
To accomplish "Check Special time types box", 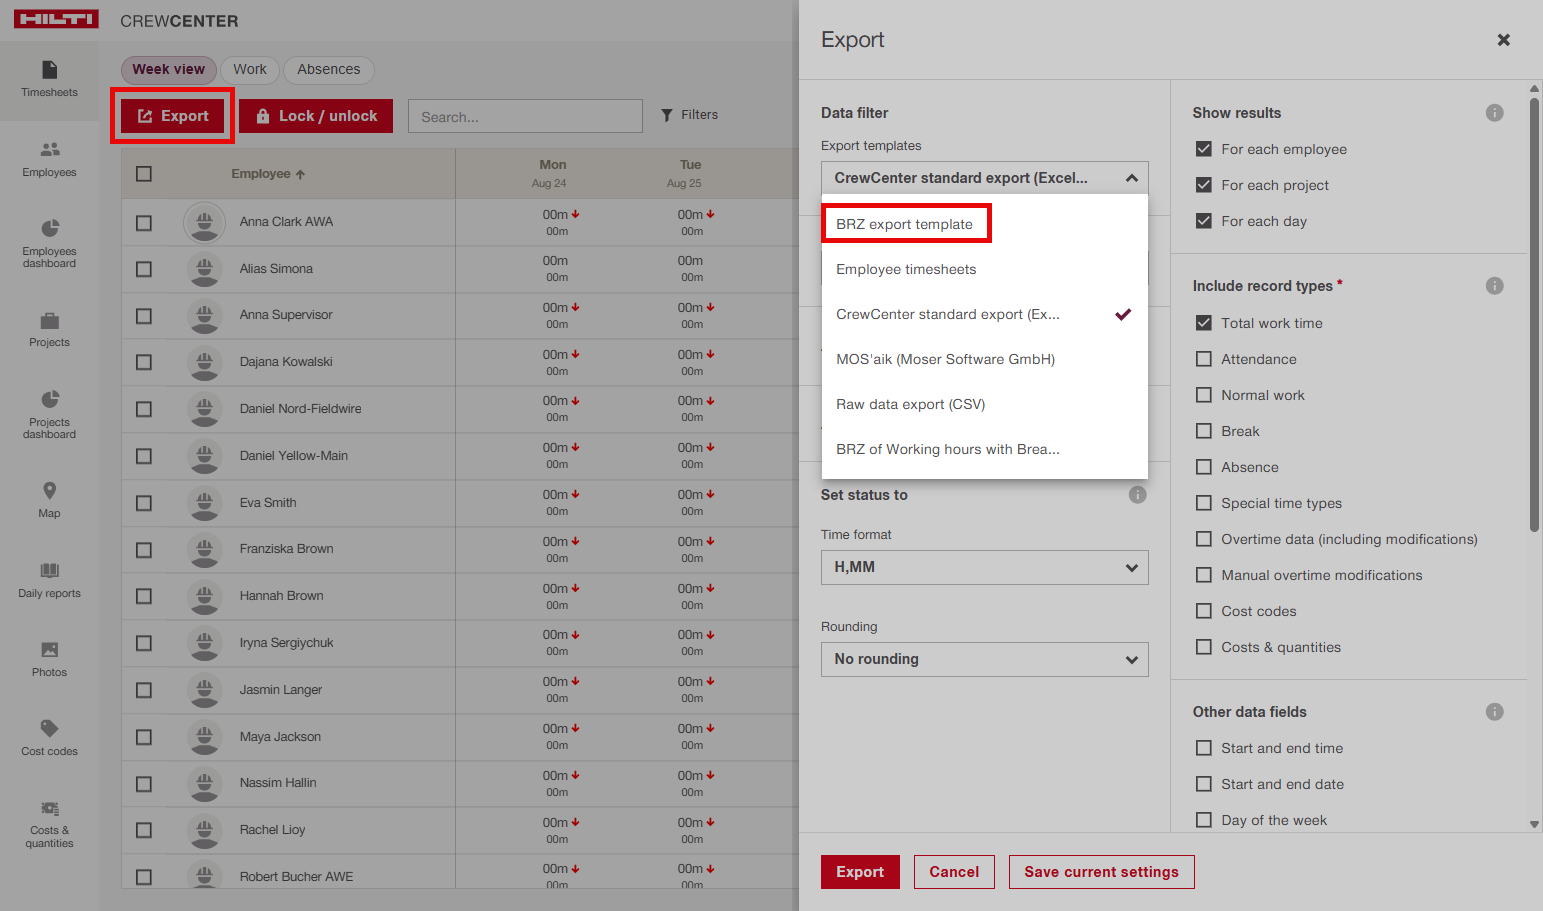I will pyautogui.click(x=1204, y=503).
